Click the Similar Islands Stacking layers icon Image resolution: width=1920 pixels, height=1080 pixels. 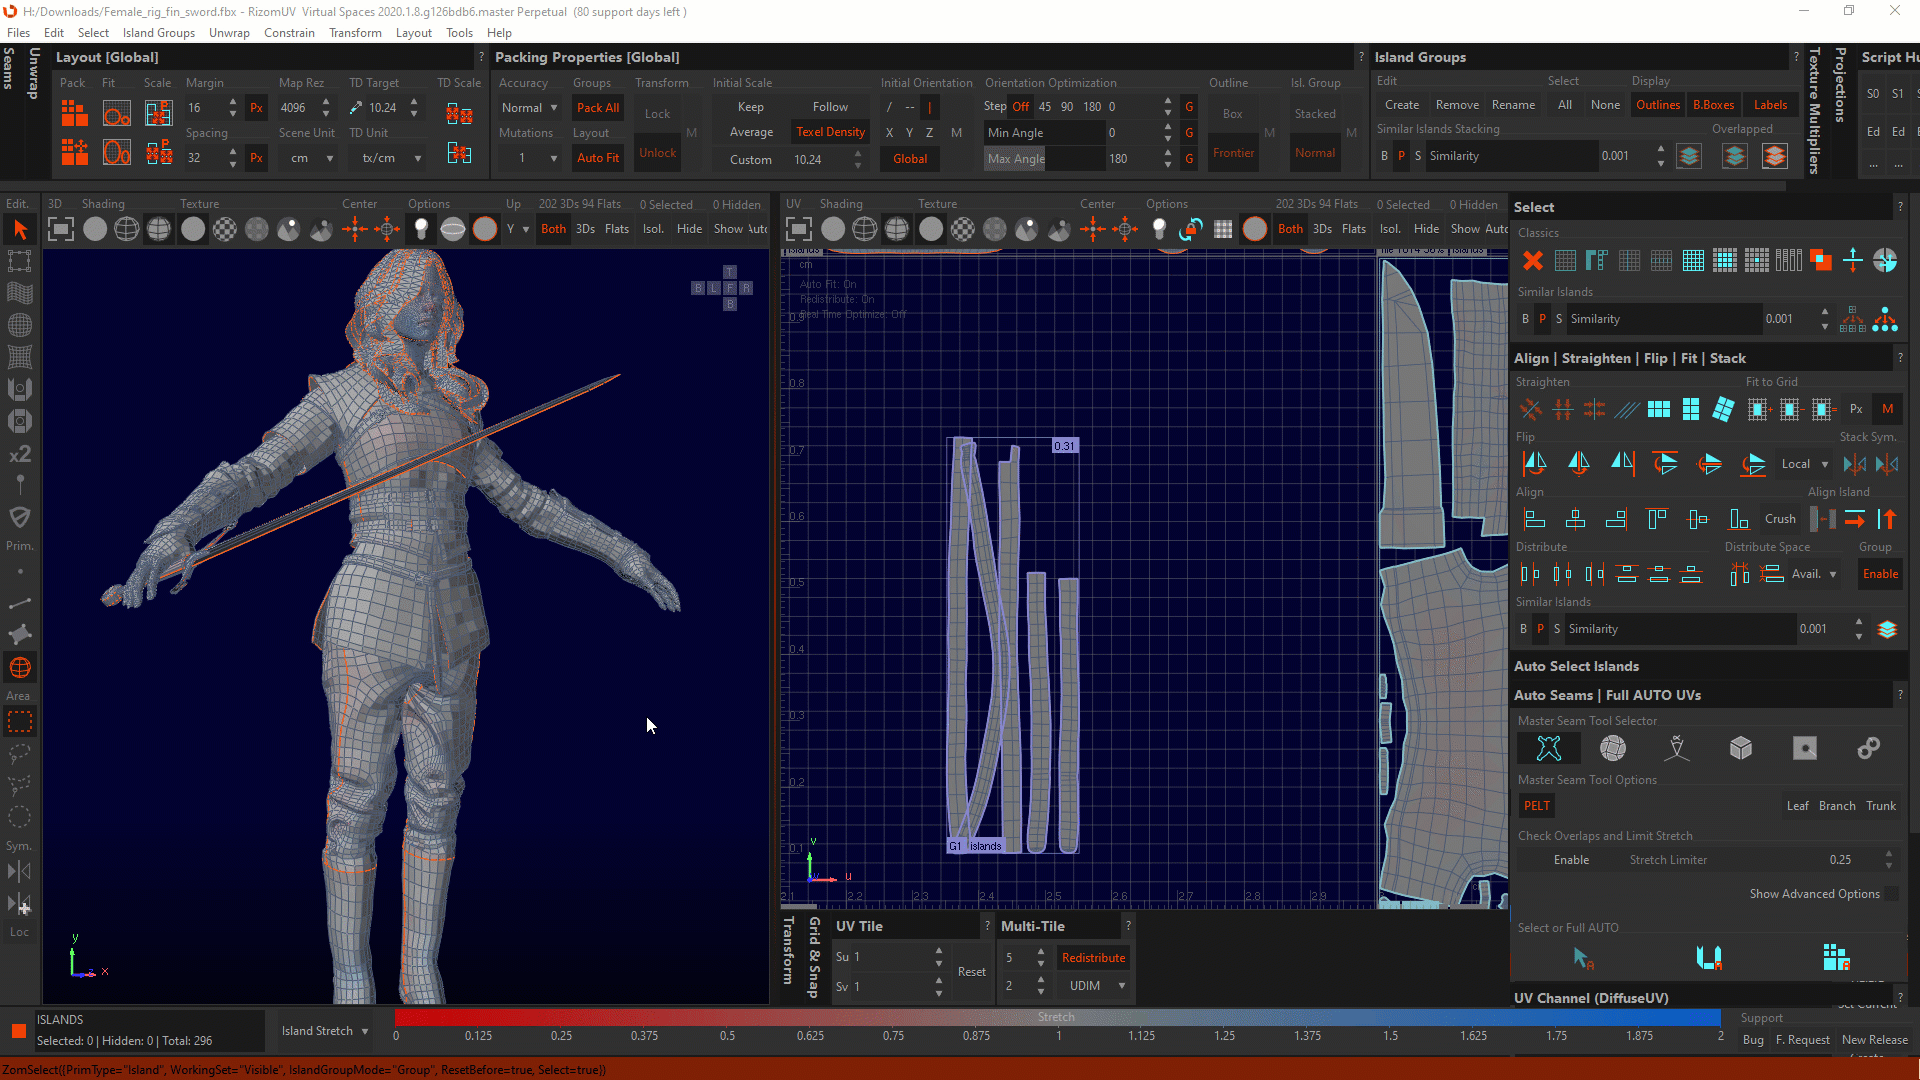click(1689, 156)
